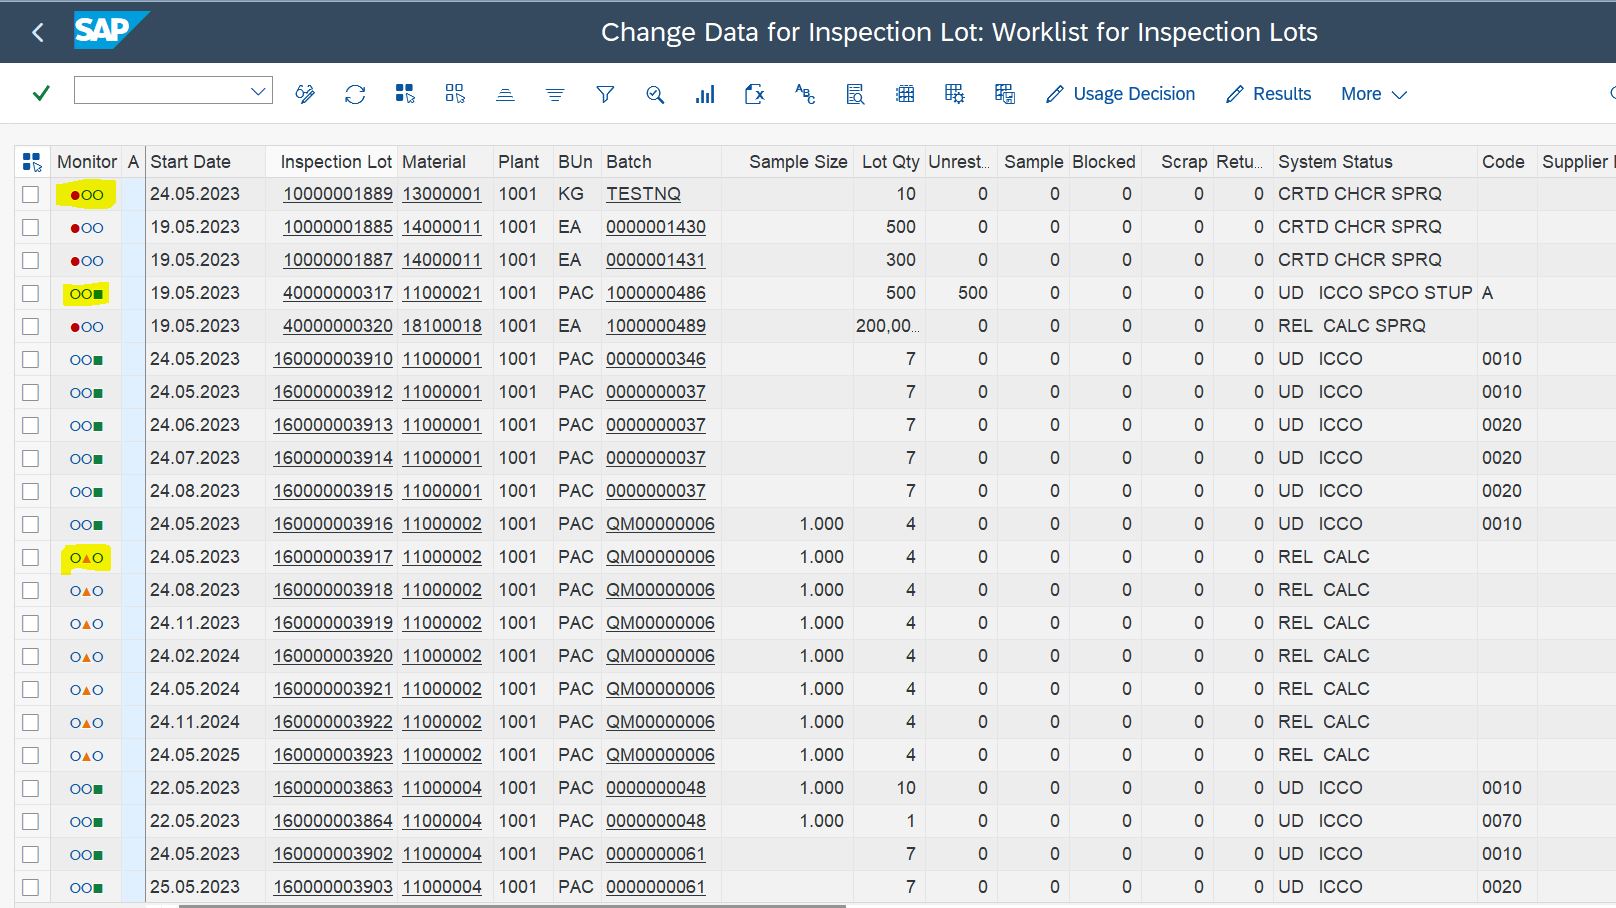Image resolution: width=1616 pixels, height=908 pixels.
Task: Open material link 18100018
Action: tap(441, 326)
